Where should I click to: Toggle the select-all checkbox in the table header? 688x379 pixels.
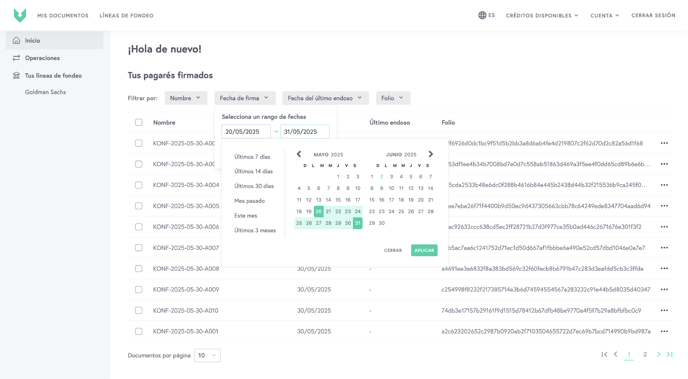click(139, 122)
